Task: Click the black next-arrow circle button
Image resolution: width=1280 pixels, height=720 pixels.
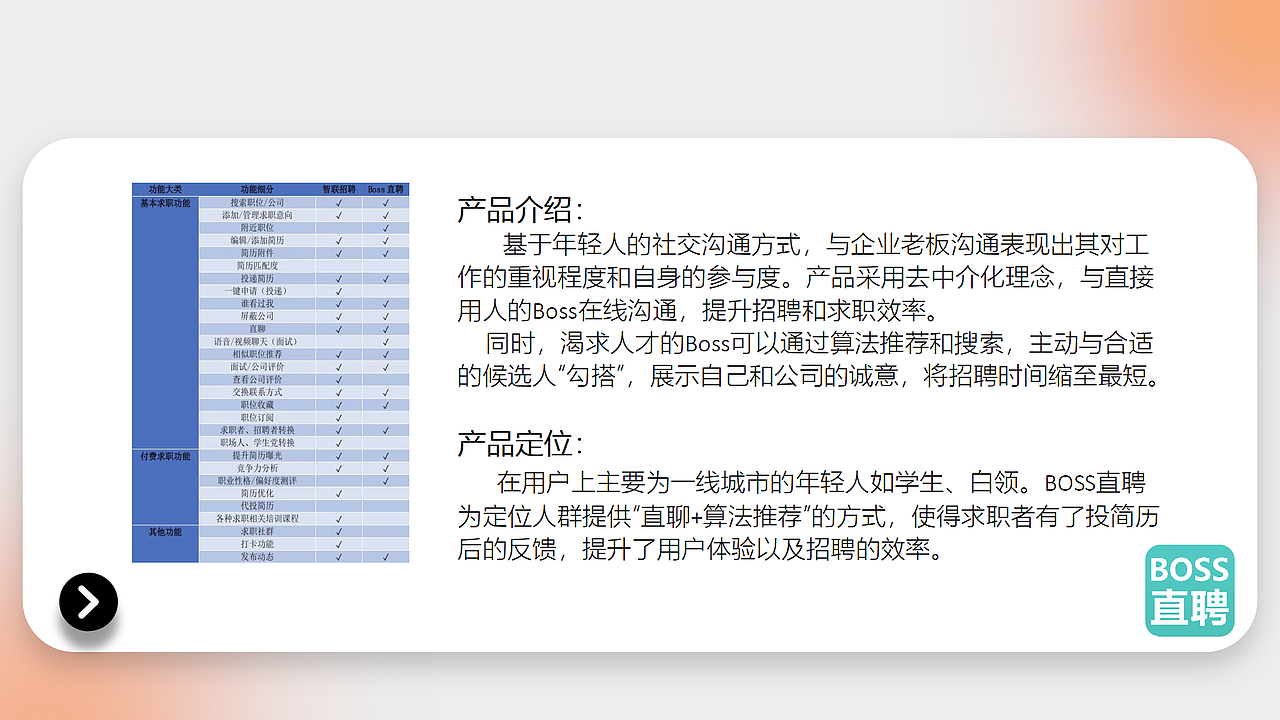Action: click(88, 601)
